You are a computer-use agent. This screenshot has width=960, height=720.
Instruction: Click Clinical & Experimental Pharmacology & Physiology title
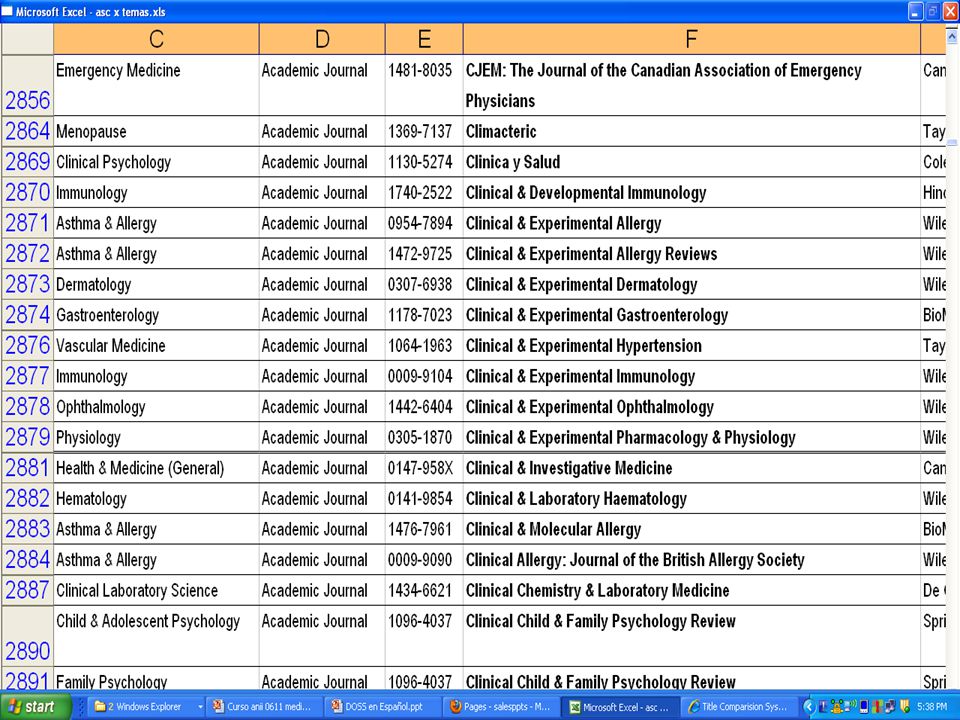click(692, 437)
